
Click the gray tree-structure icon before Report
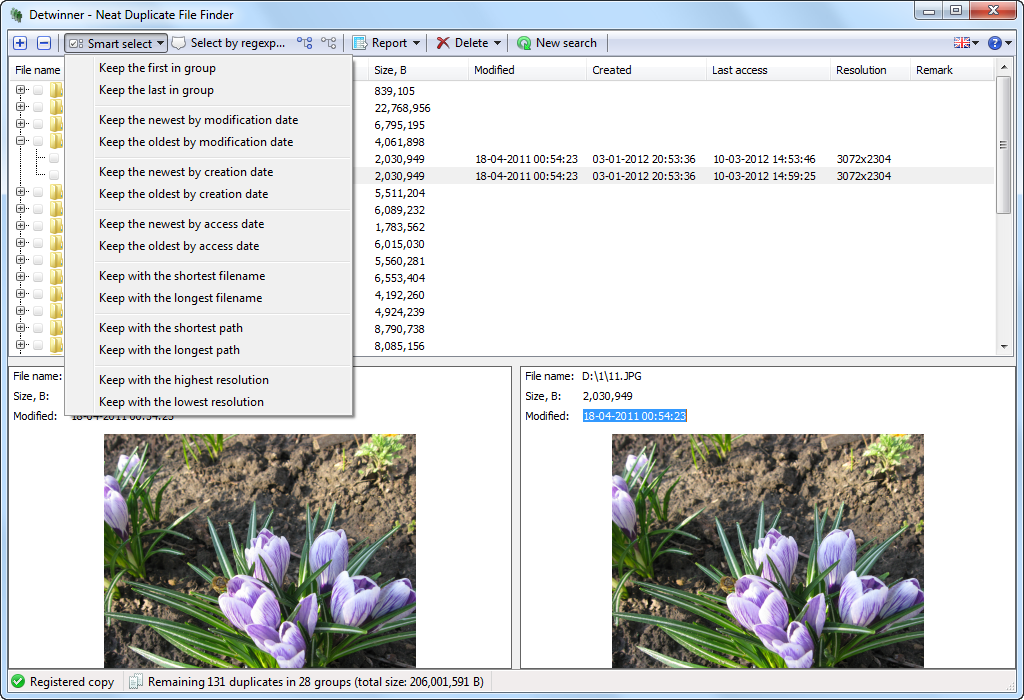[x=328, y=43]
